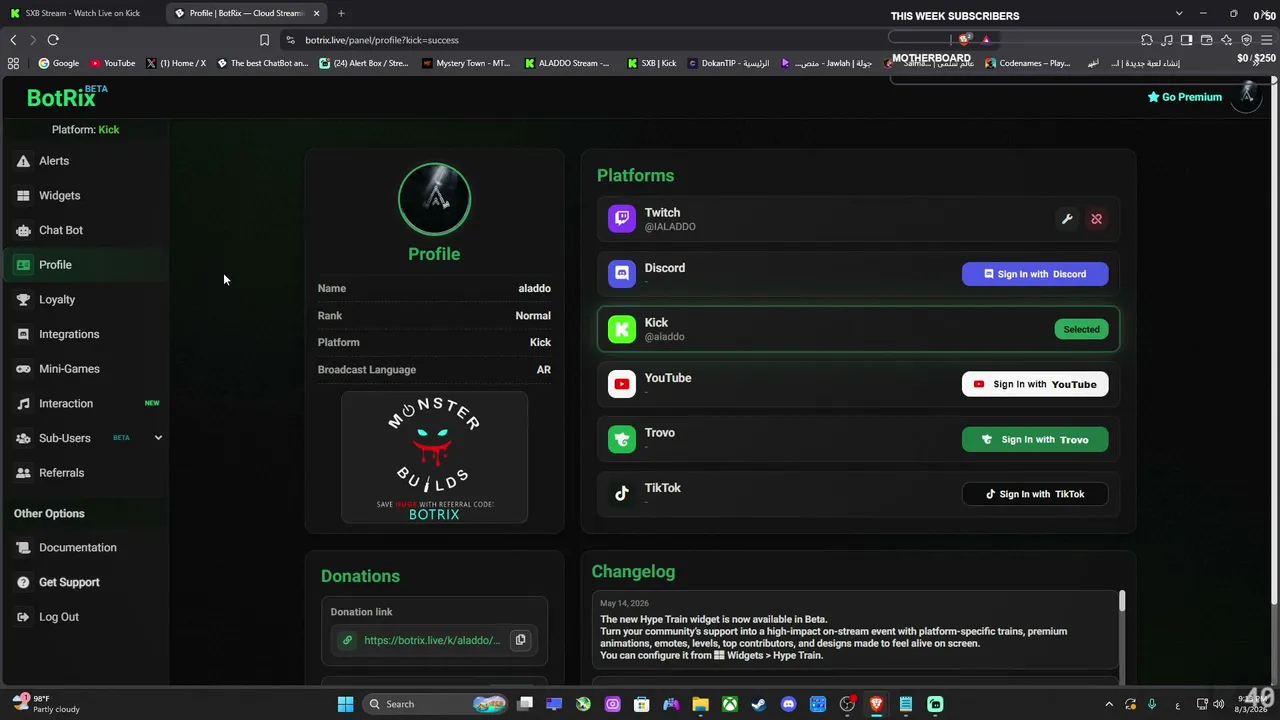Switch to the SXB Stream browser tab
Viewport: 1280px width, 720px height.
(82, 13)
